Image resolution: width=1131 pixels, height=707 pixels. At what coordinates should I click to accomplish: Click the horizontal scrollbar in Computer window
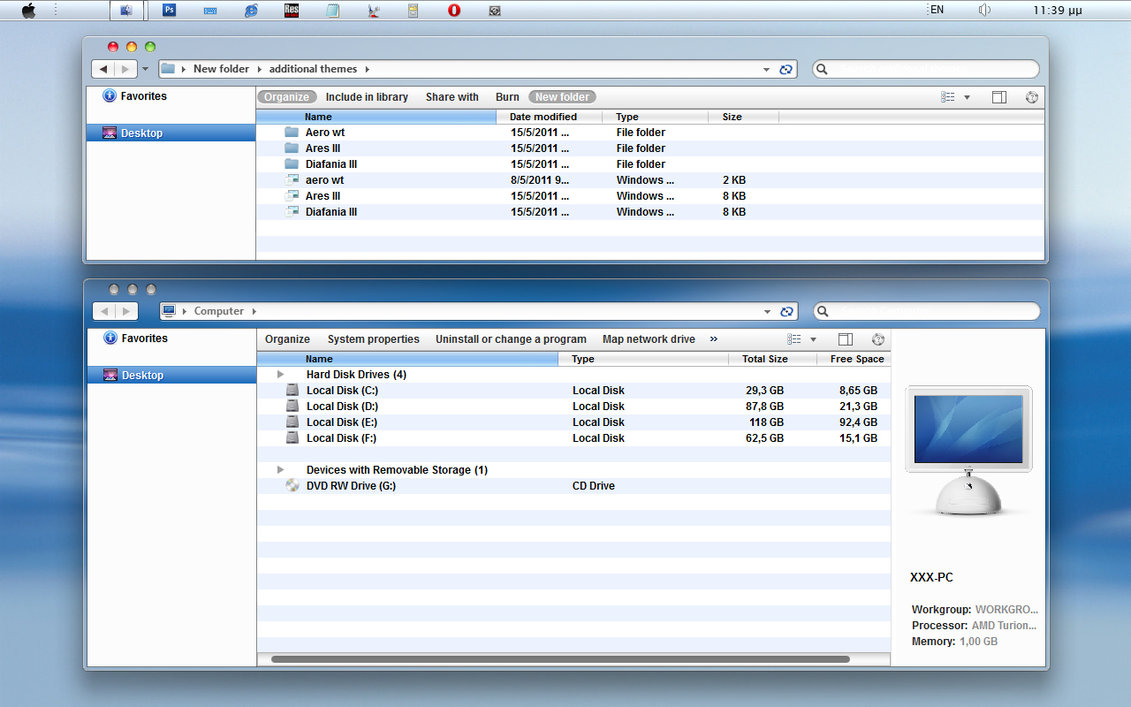click(x=560, y=659)
